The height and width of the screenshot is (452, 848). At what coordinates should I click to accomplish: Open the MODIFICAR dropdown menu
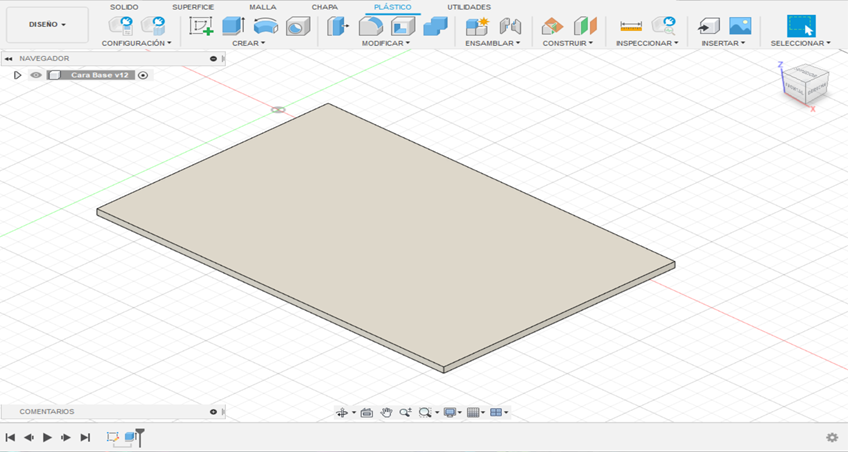pos(386,43)
